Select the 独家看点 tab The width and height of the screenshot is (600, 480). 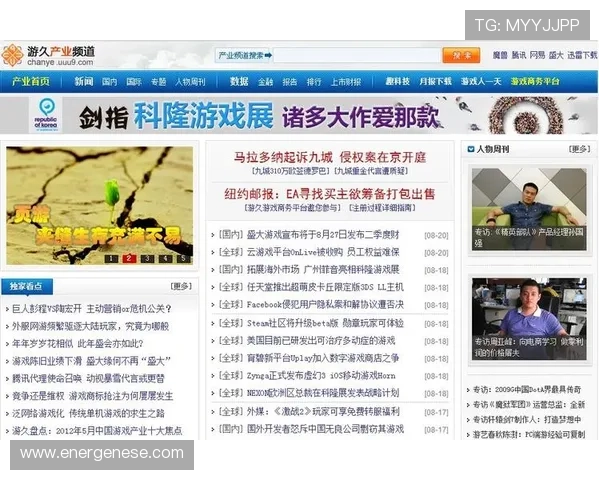(27, 286)
